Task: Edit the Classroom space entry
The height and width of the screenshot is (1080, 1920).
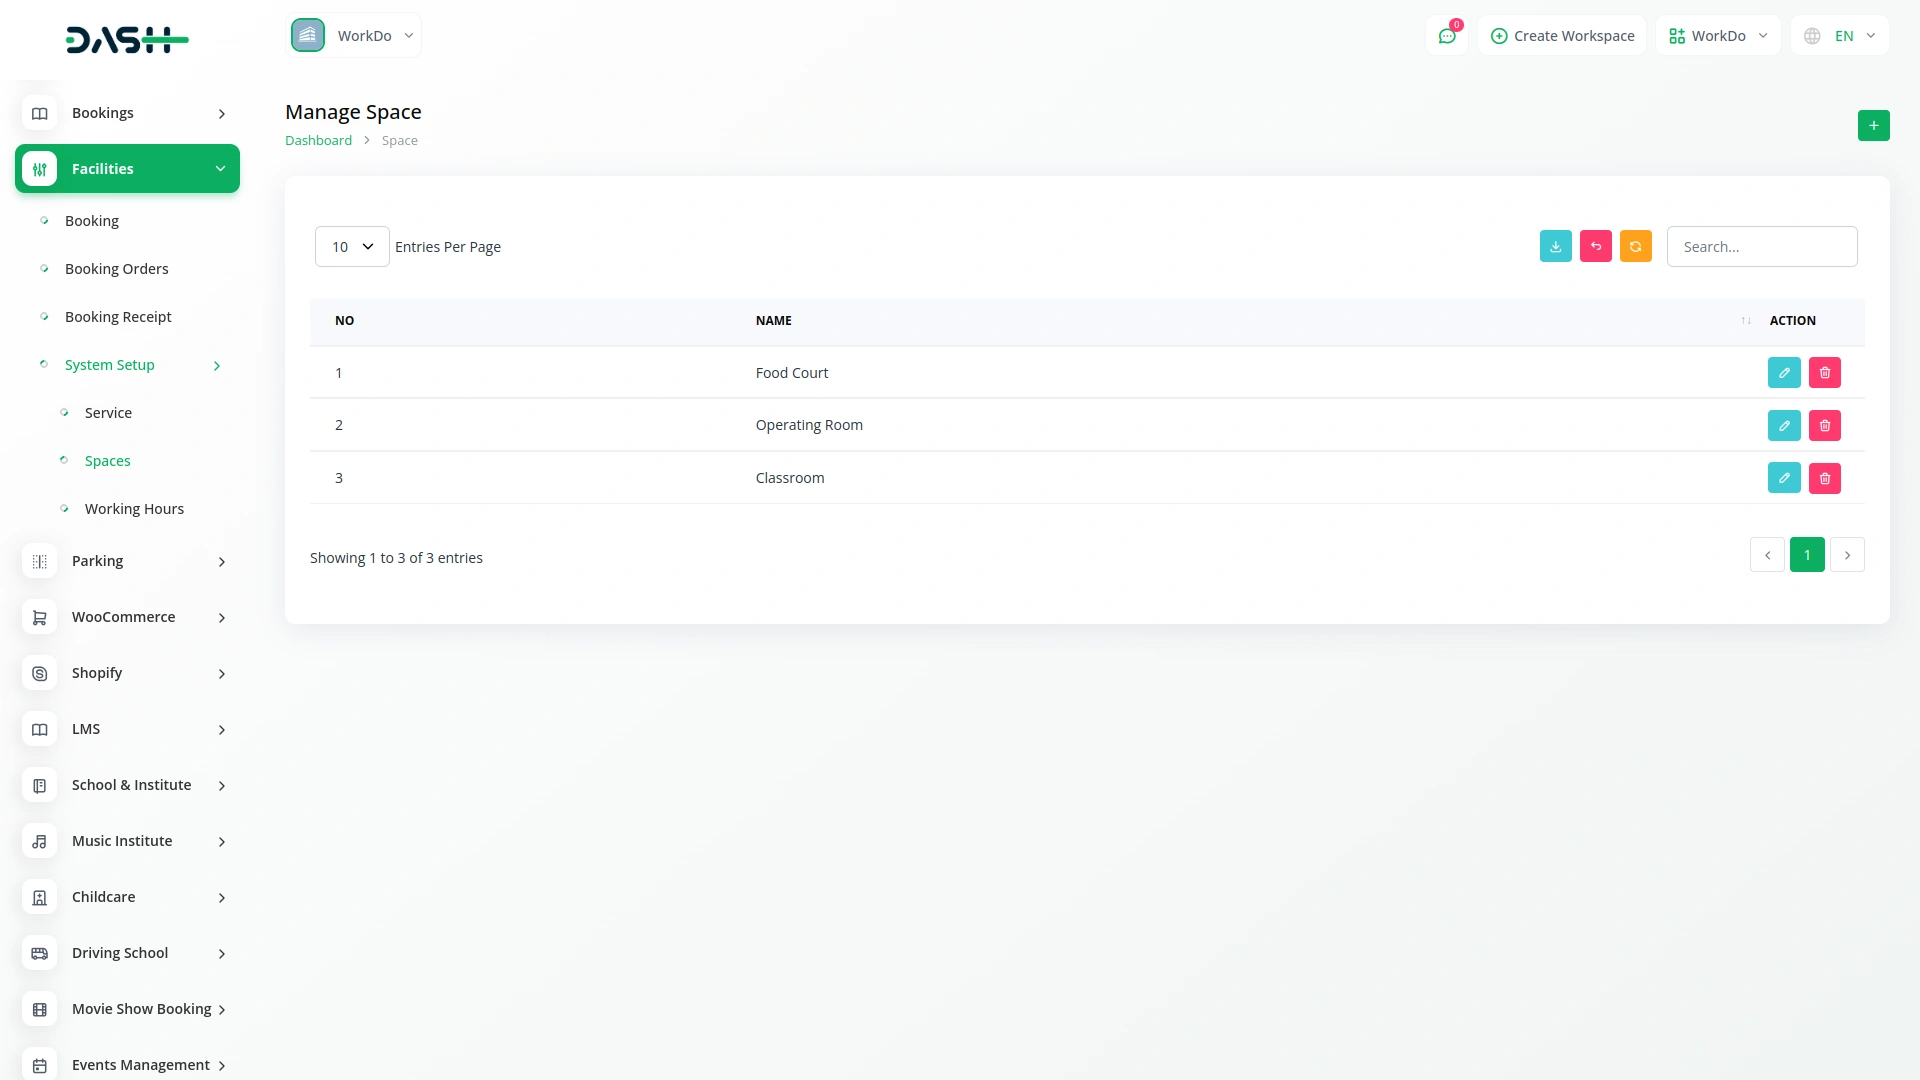Action: pyautogui.click(x=1783, y=479)
